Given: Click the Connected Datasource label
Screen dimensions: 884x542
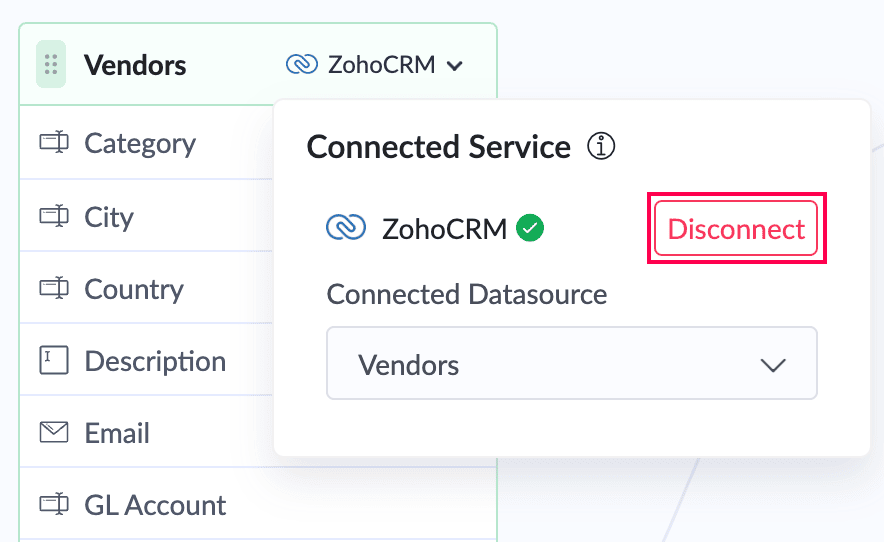Looking at the screenshot, I should click(x=467, y=294).
